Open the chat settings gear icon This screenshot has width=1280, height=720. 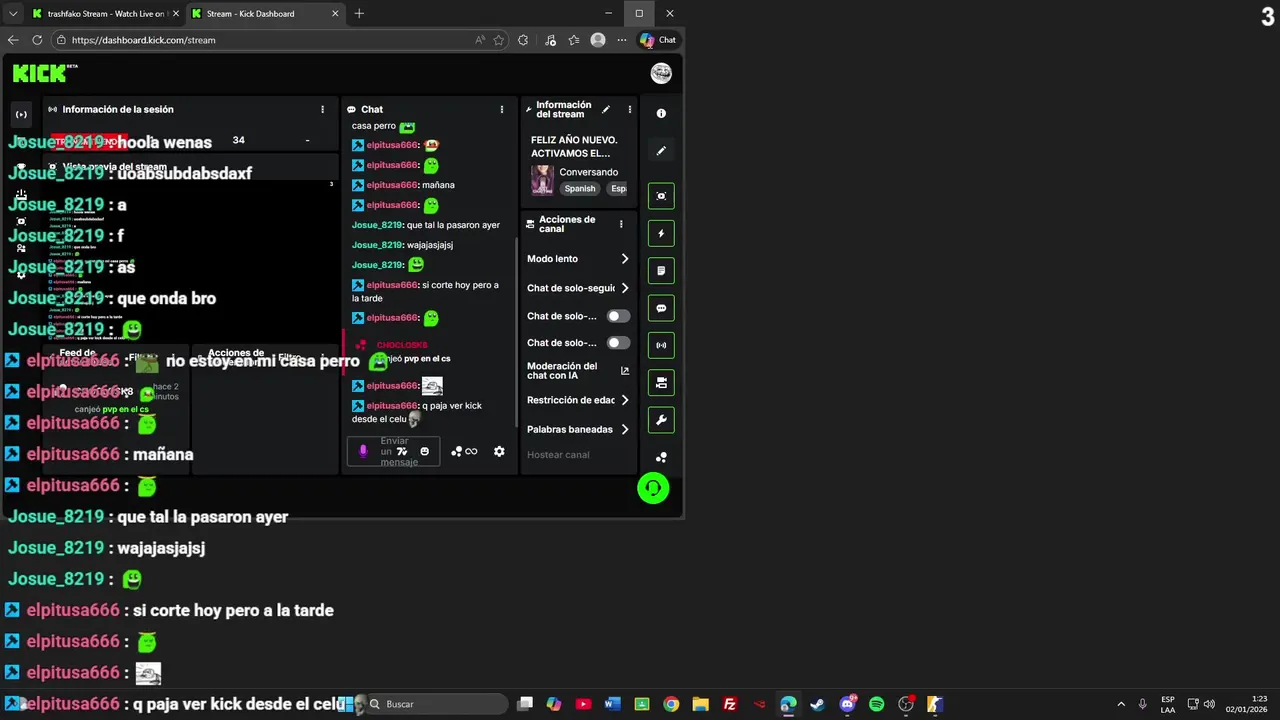coord(499,451)
